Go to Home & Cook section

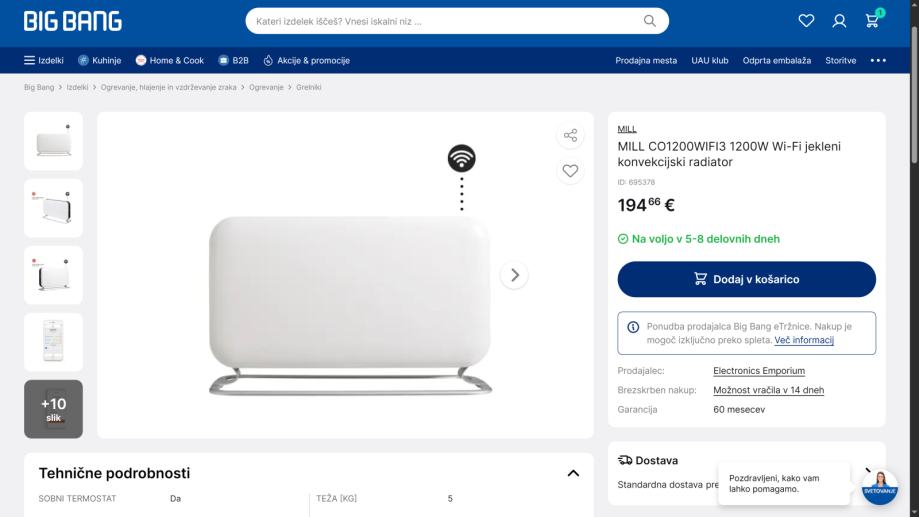(x=169, y=60)
